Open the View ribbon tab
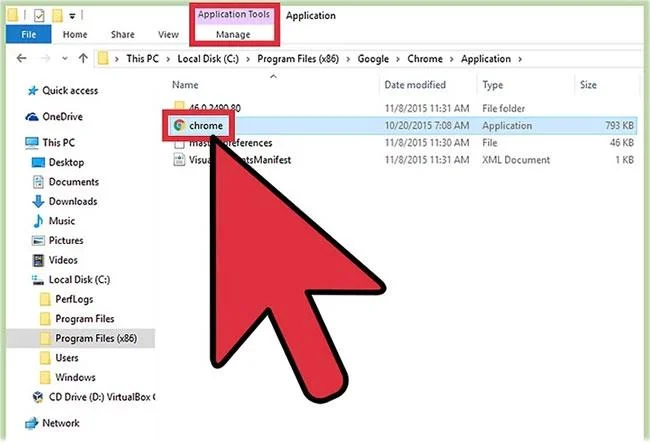Image resolution: width=650 pixels, height=444 pixels. coord(168,34)
